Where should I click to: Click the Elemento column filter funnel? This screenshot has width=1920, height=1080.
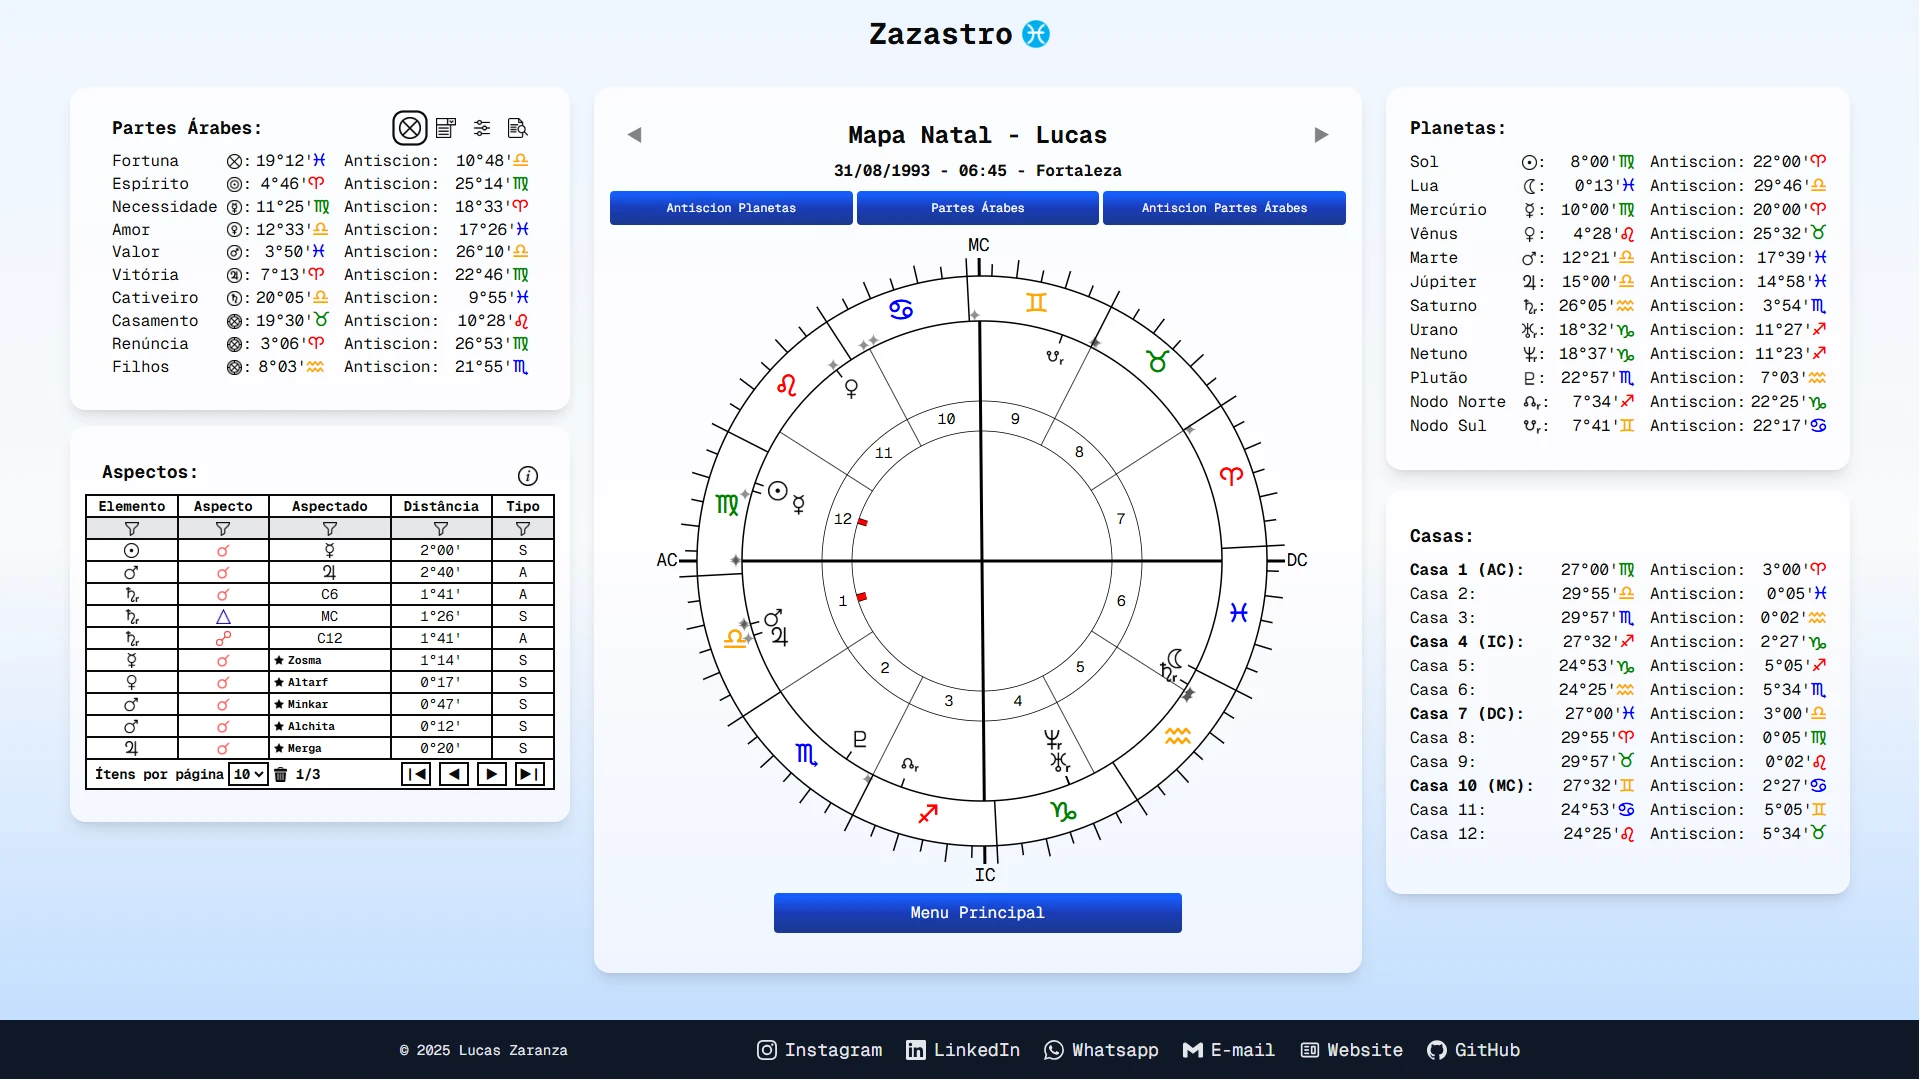point(130,528)
